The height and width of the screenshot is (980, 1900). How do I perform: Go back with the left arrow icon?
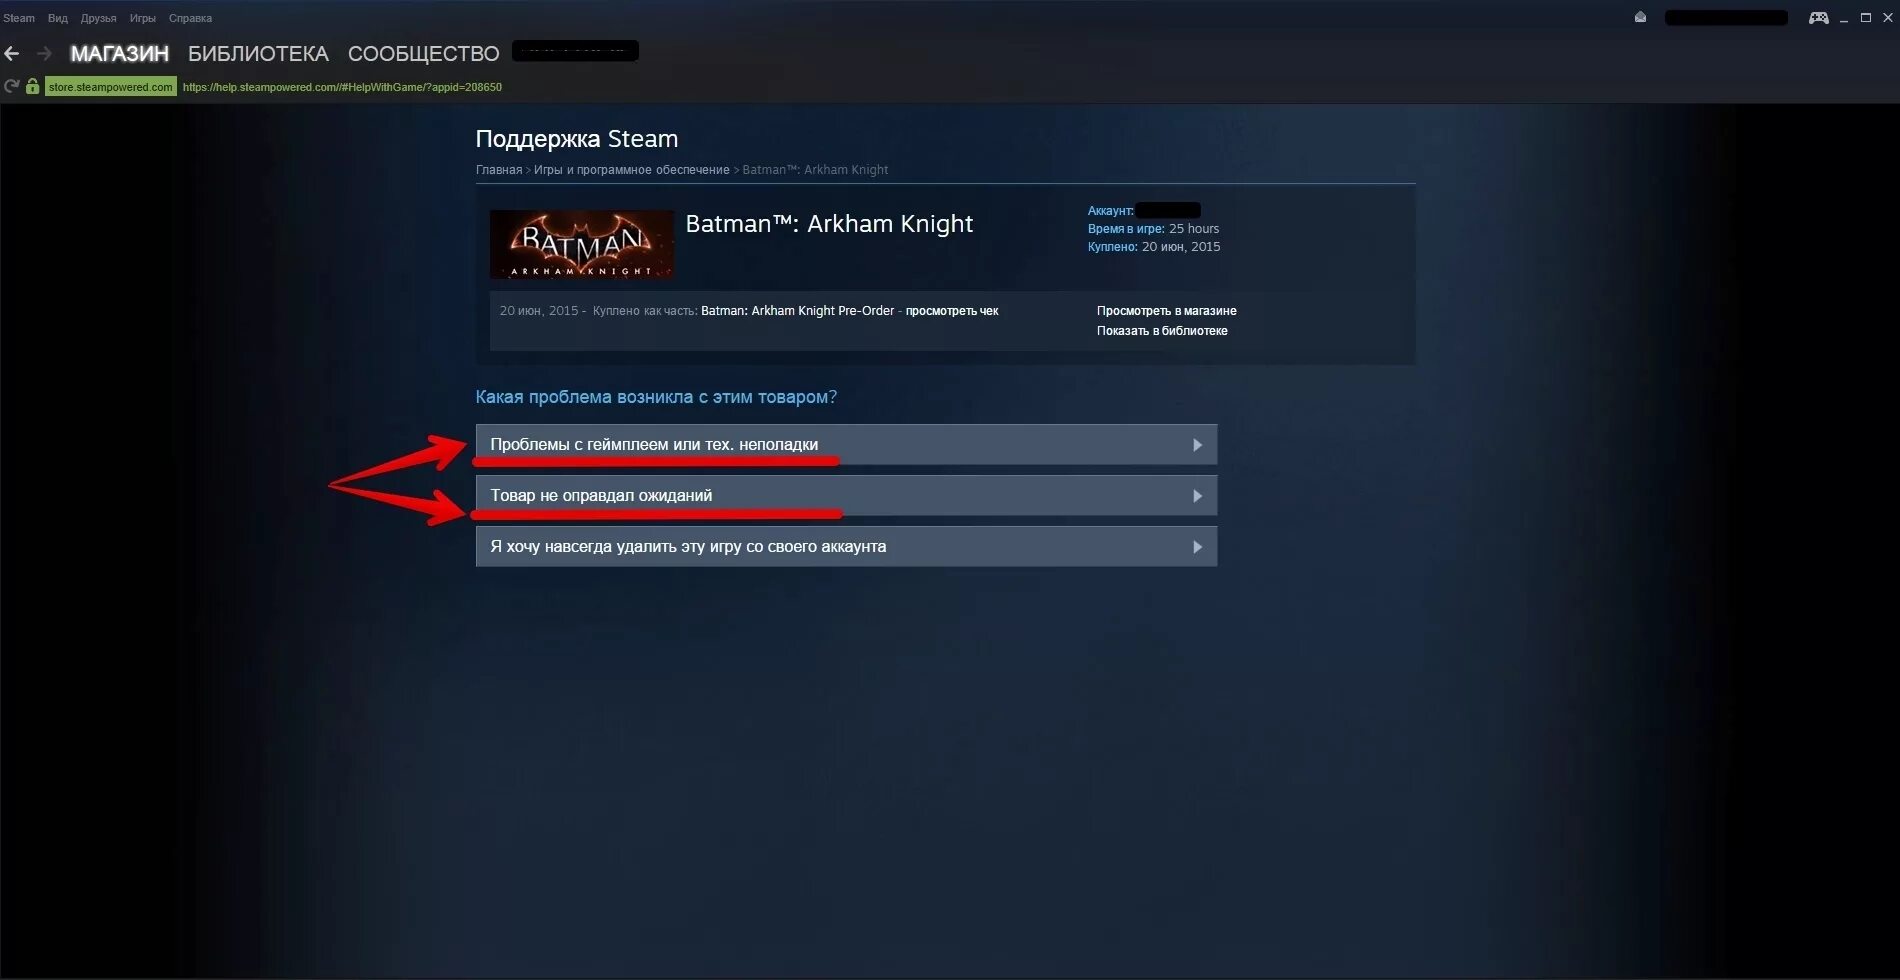tap(12, 53)
